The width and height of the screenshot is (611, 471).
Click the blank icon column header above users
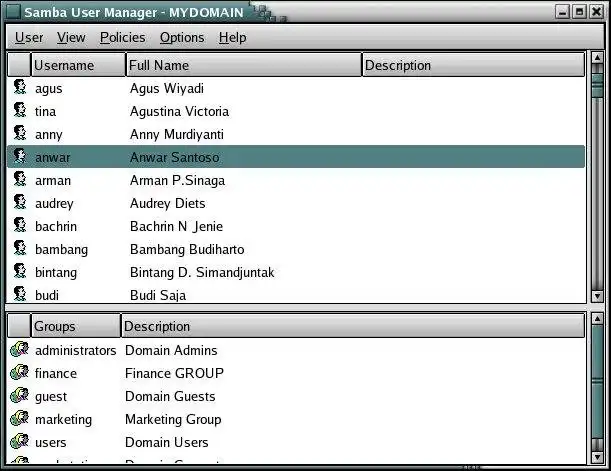click(x=19, y=65)
